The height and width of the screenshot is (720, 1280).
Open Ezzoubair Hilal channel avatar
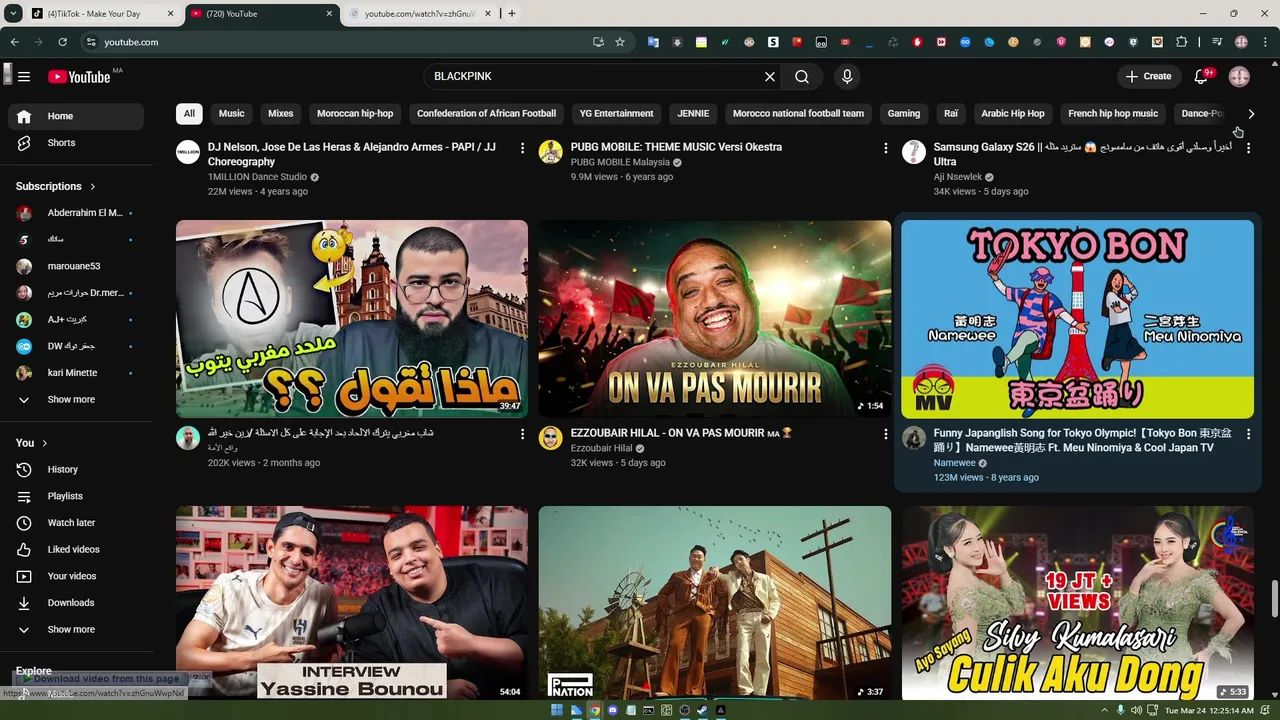pyautogui.click(x=551, y=438)
